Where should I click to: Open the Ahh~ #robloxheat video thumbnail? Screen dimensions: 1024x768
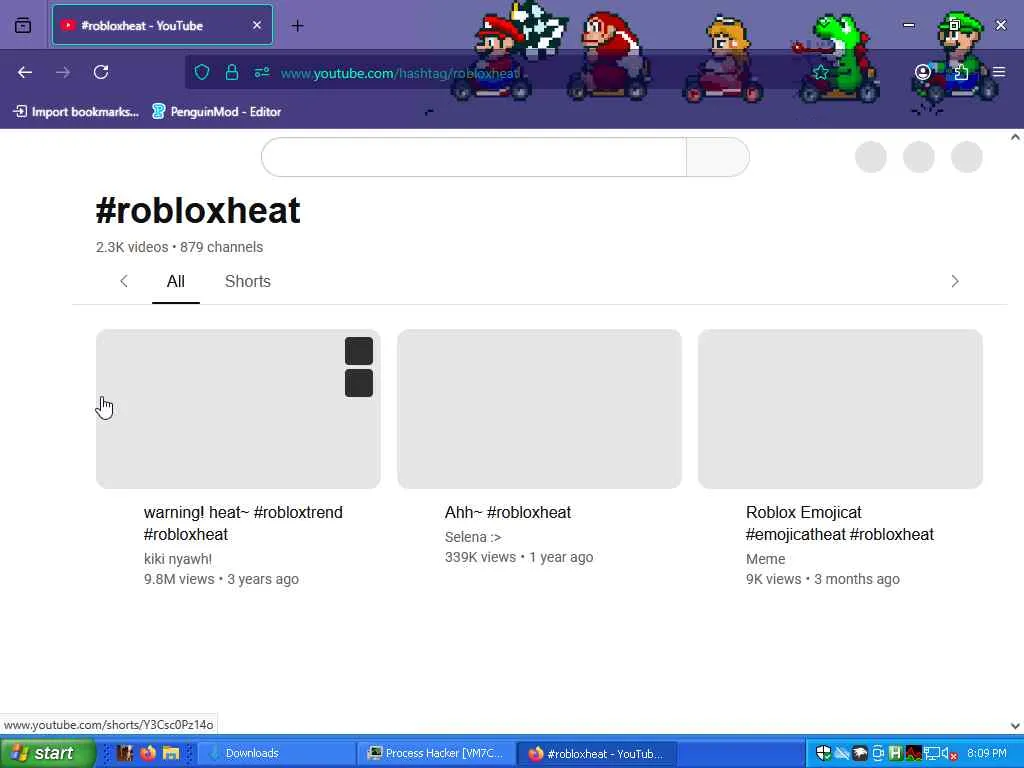[539, 409]
